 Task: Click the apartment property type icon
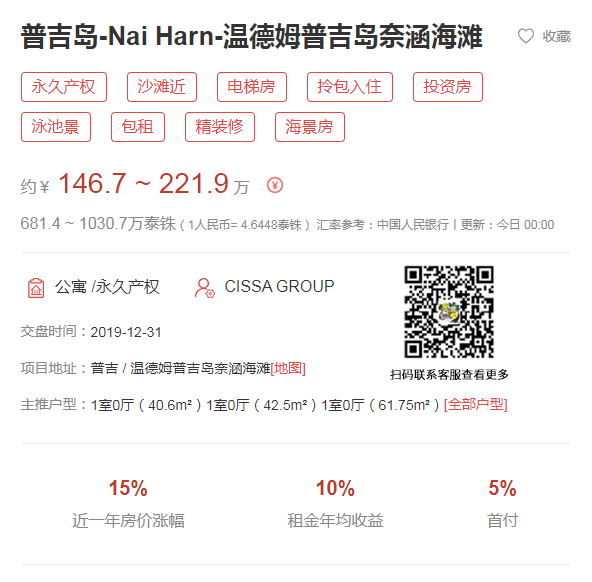pyautogui.click(x=36, y=288)
